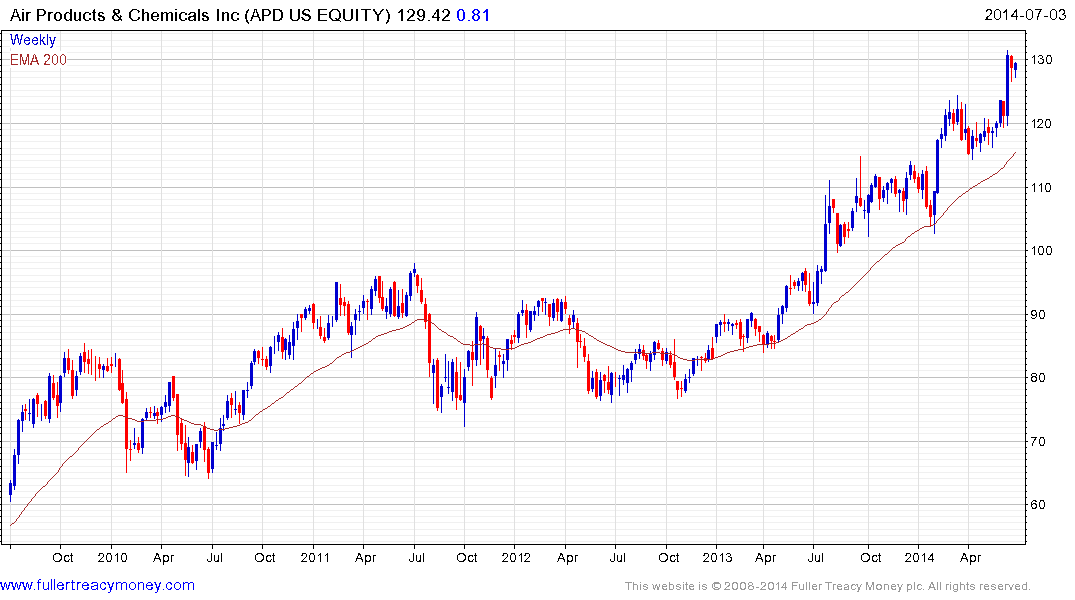Screen dimensions: 1075x600
Task: Click the 2010 marker on the time axis
Action: point(112,557)
